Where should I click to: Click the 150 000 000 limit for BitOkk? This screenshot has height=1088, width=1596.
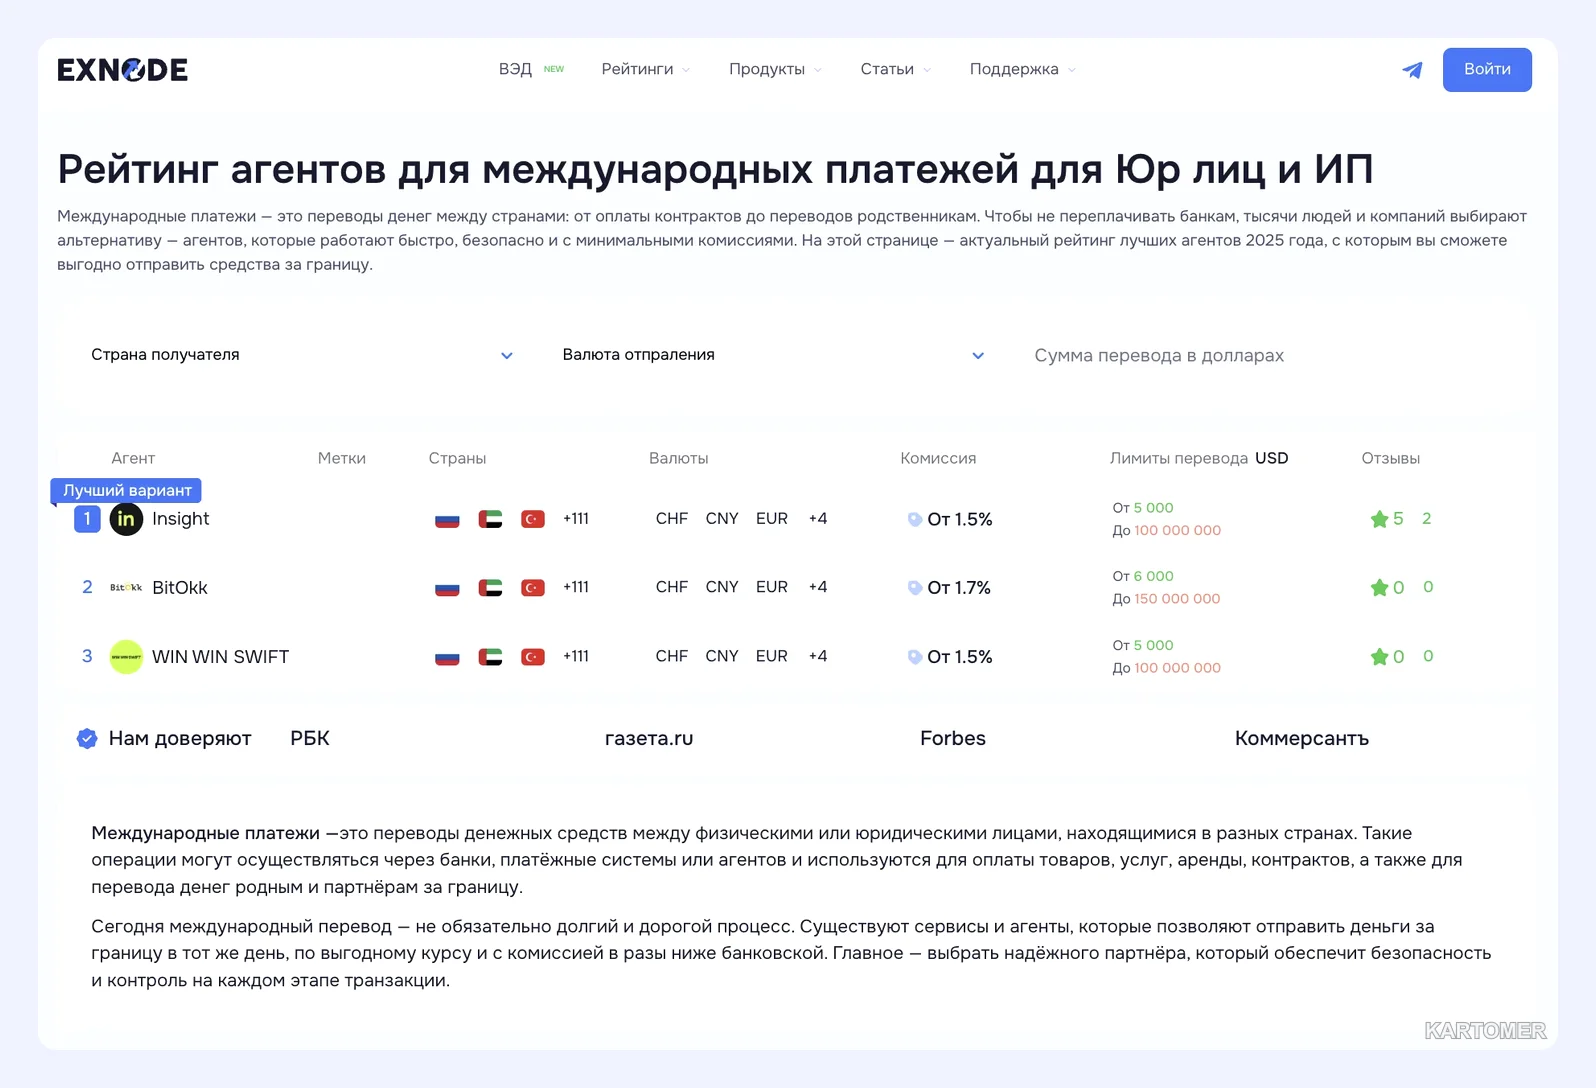point(1177,599)
